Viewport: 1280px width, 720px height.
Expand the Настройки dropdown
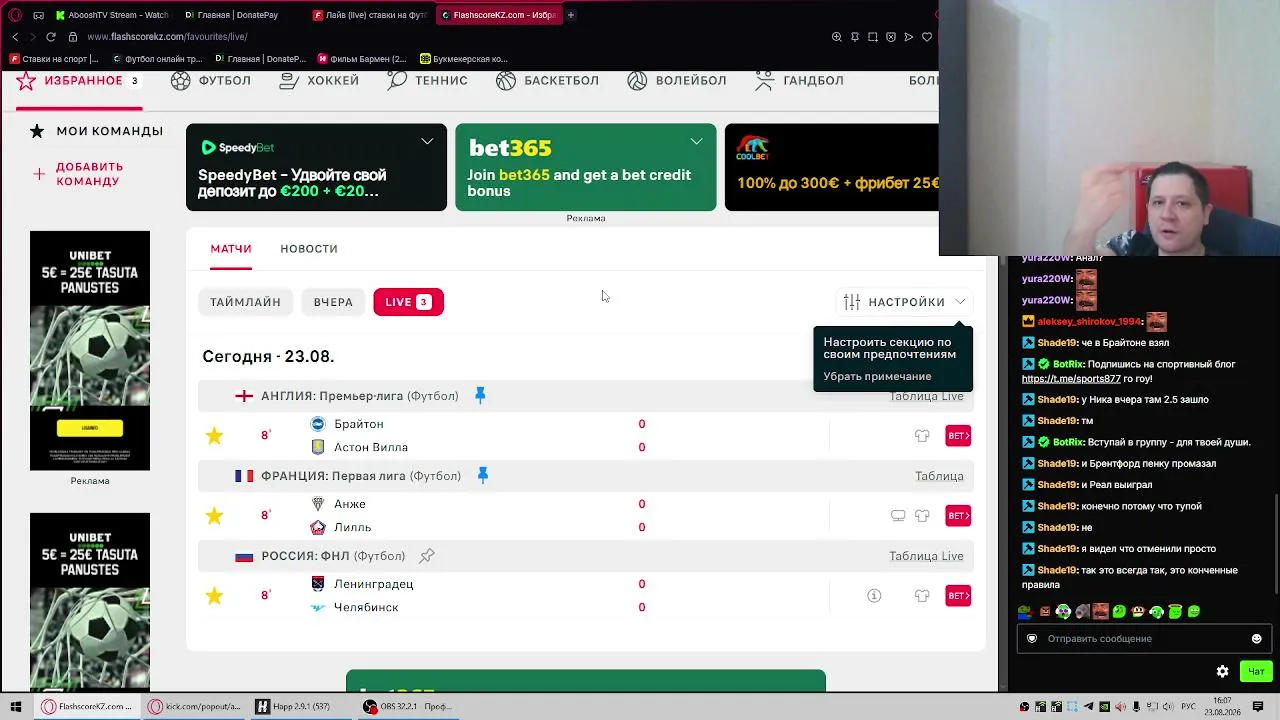pyautogui.click(x=906, y=302)
